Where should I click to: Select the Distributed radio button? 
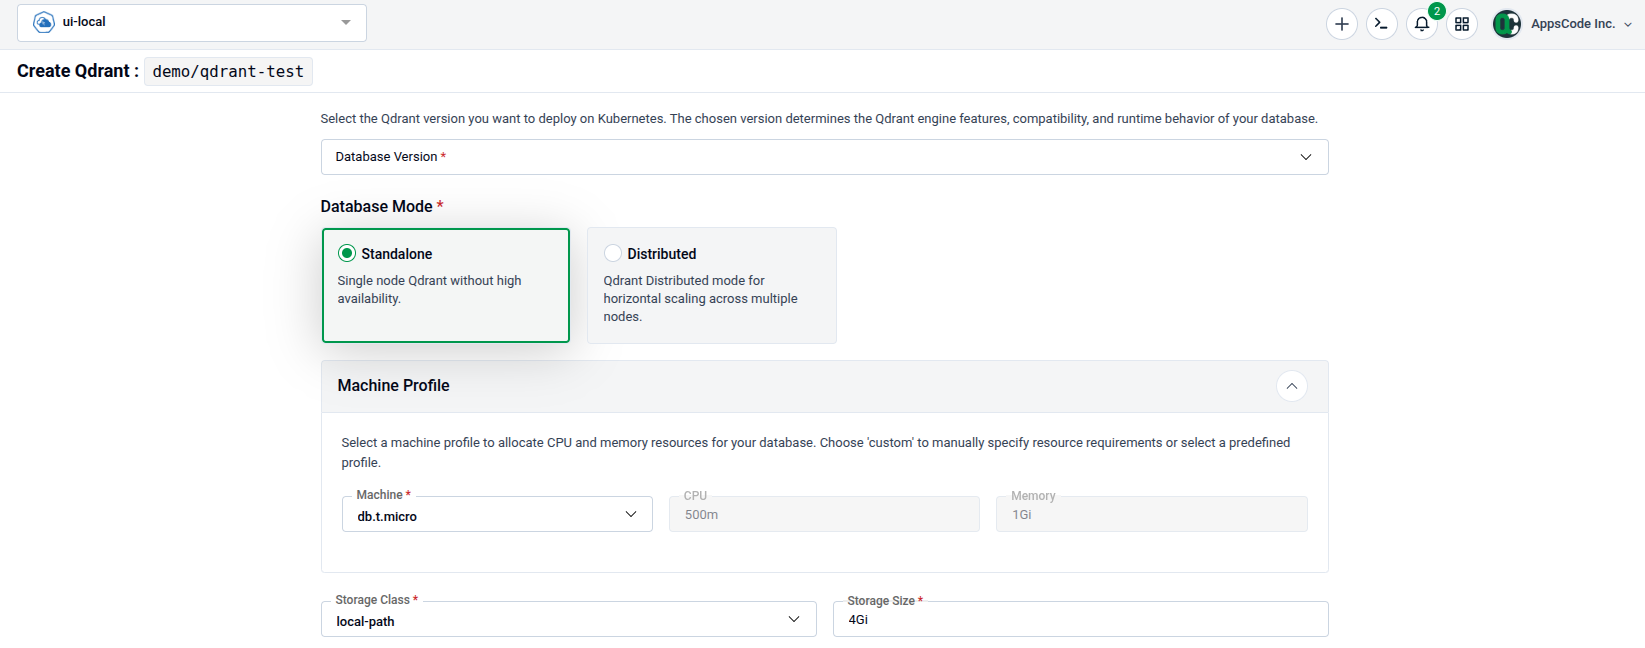[613, 253]
